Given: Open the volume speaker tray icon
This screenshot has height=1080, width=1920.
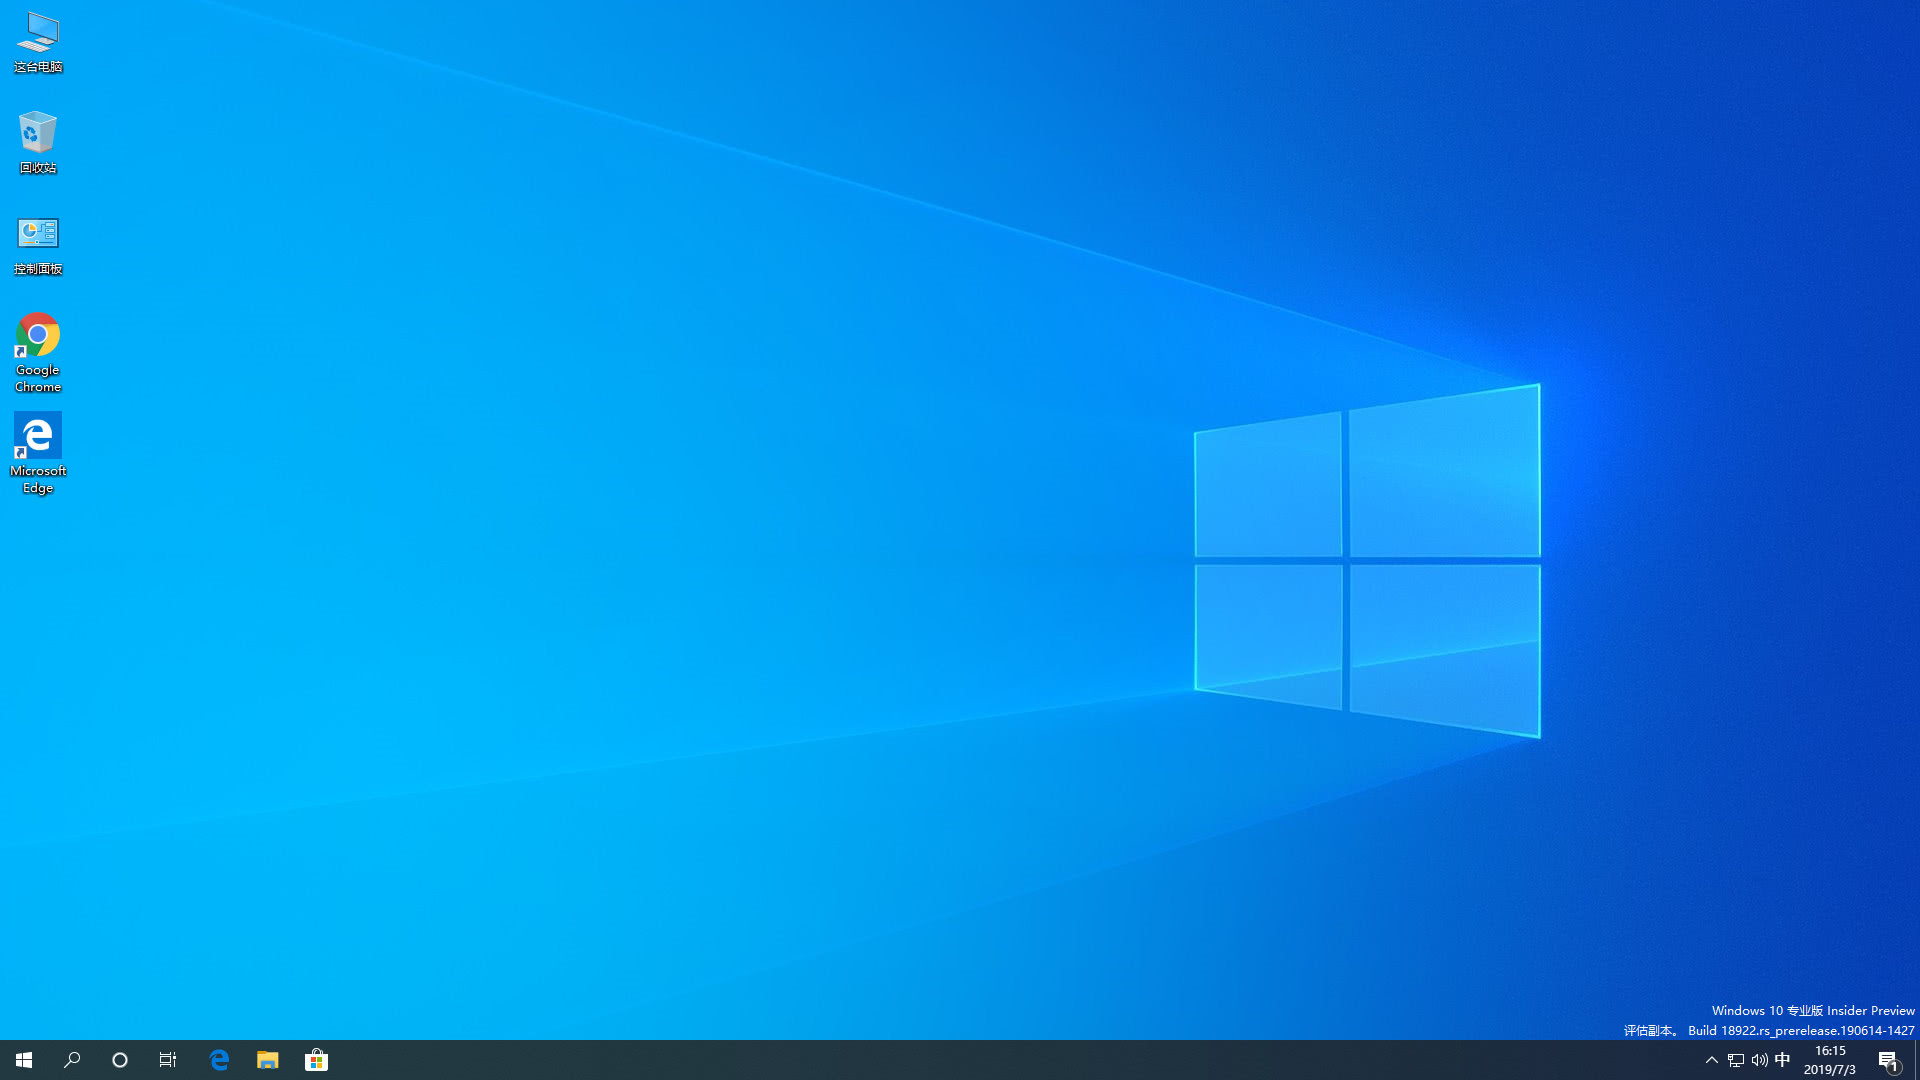Looking at the screenshot, I should (x=1759, y=1060).
